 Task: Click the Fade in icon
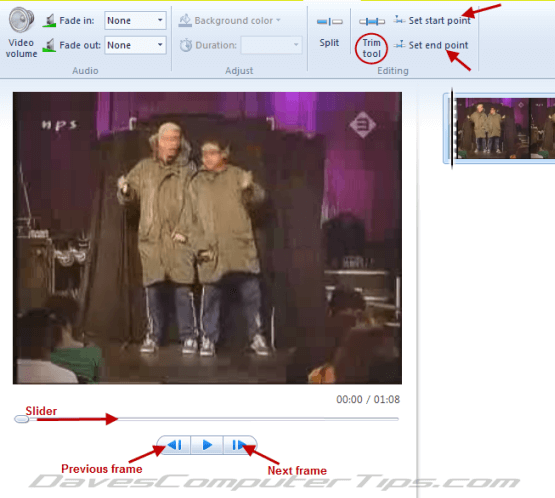[49, 21]
